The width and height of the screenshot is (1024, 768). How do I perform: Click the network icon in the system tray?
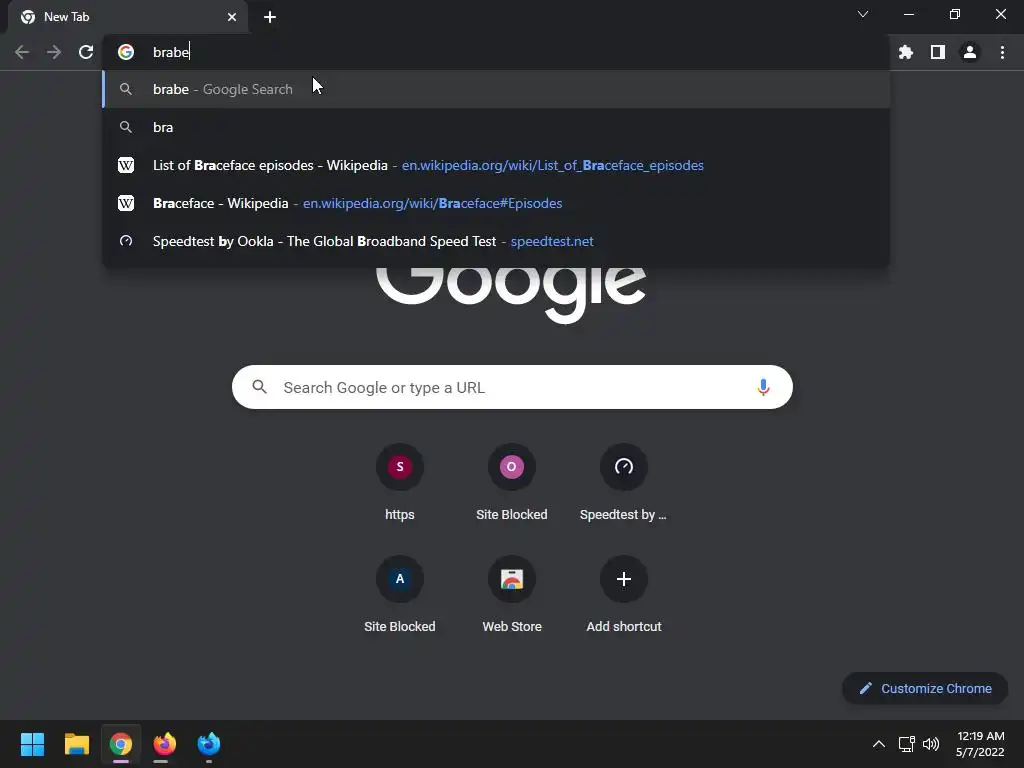pos(906,744)
